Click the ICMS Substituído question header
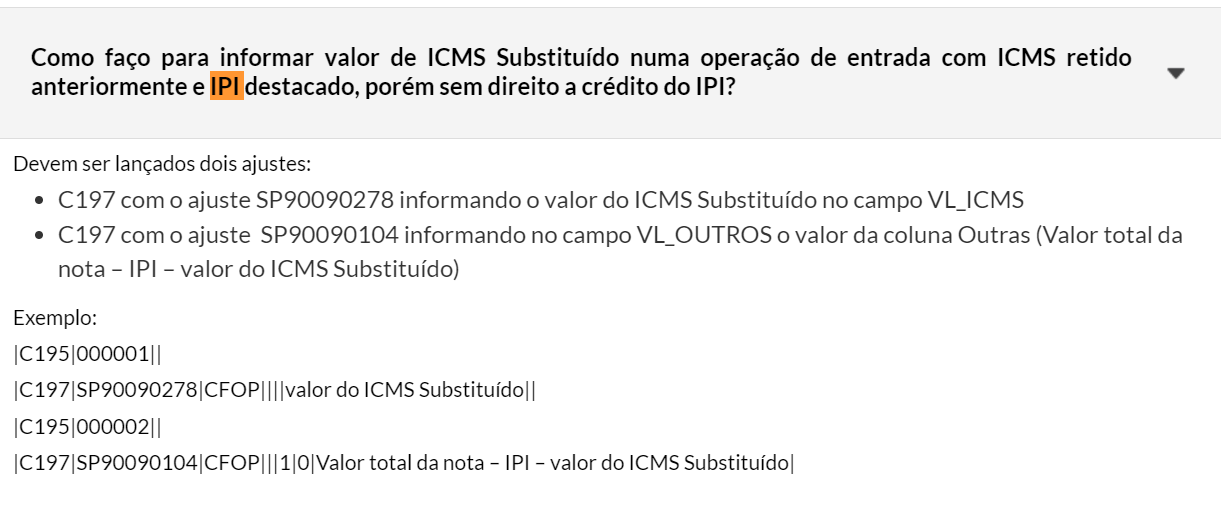The height and width of the screenshot is (517, 1221). coord(580,58)
